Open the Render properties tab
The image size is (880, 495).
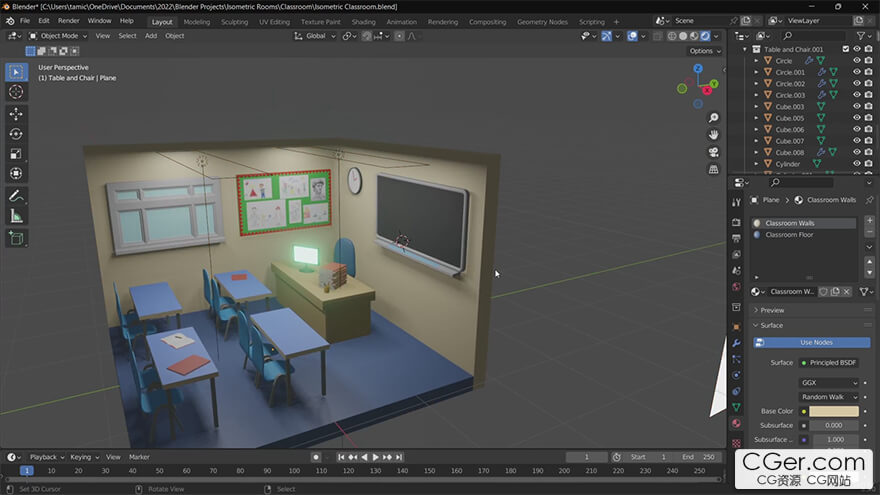[736, 223]
